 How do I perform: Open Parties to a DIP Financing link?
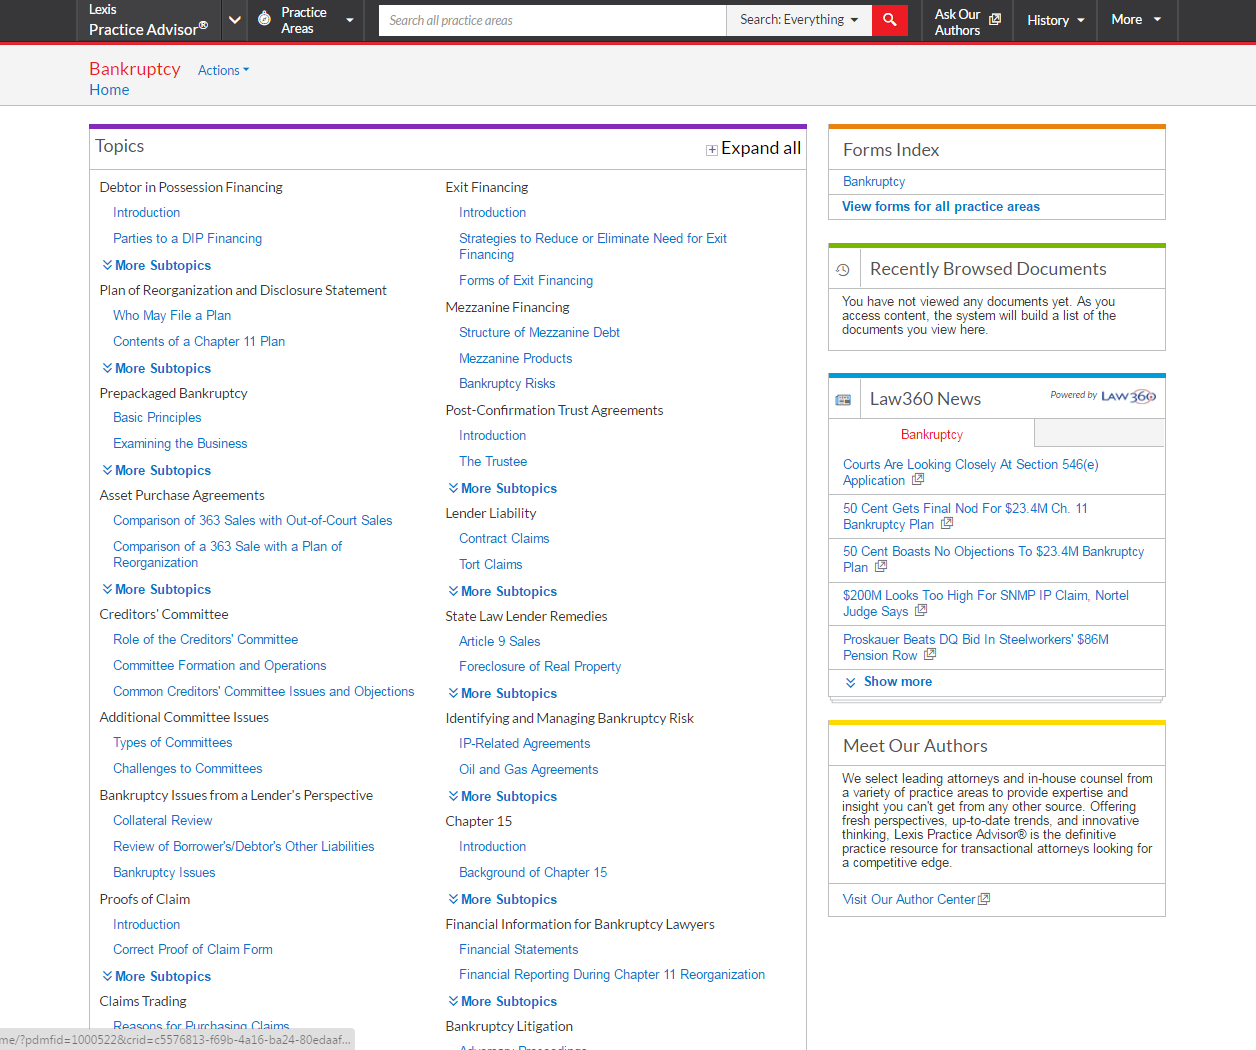click(187, 238)
